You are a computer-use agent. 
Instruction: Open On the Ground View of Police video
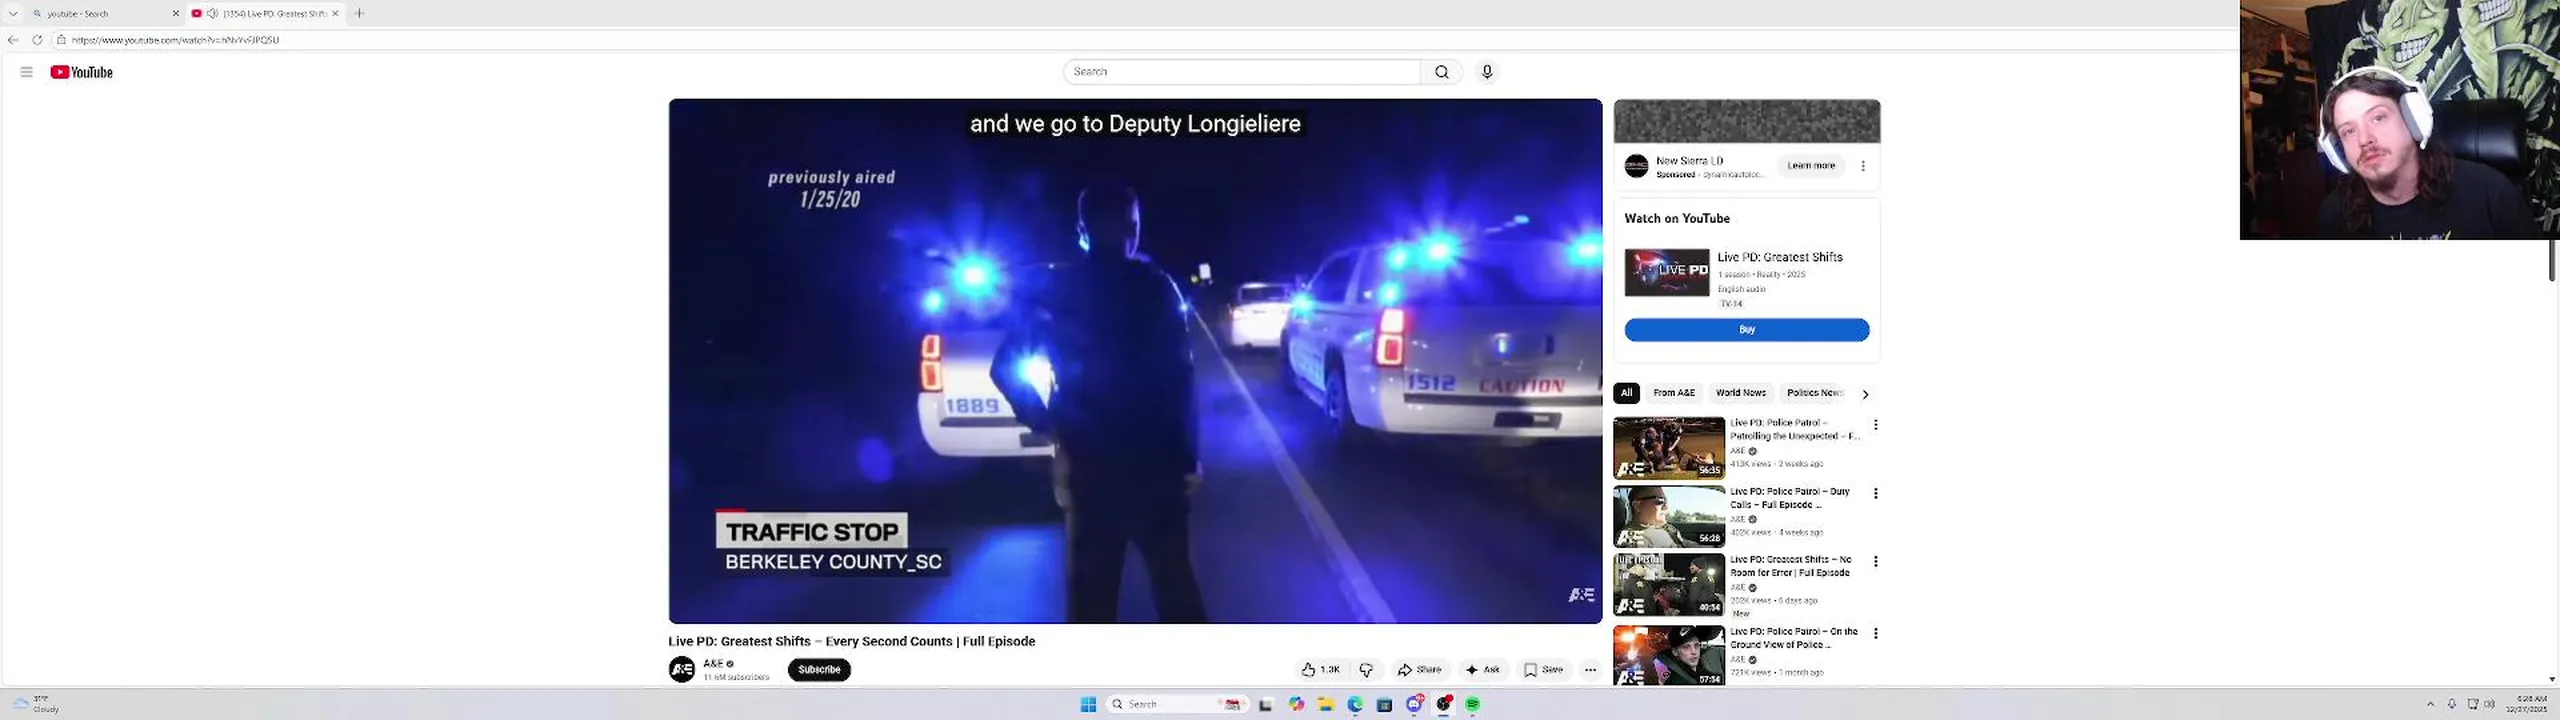[x=1669, y=656]
